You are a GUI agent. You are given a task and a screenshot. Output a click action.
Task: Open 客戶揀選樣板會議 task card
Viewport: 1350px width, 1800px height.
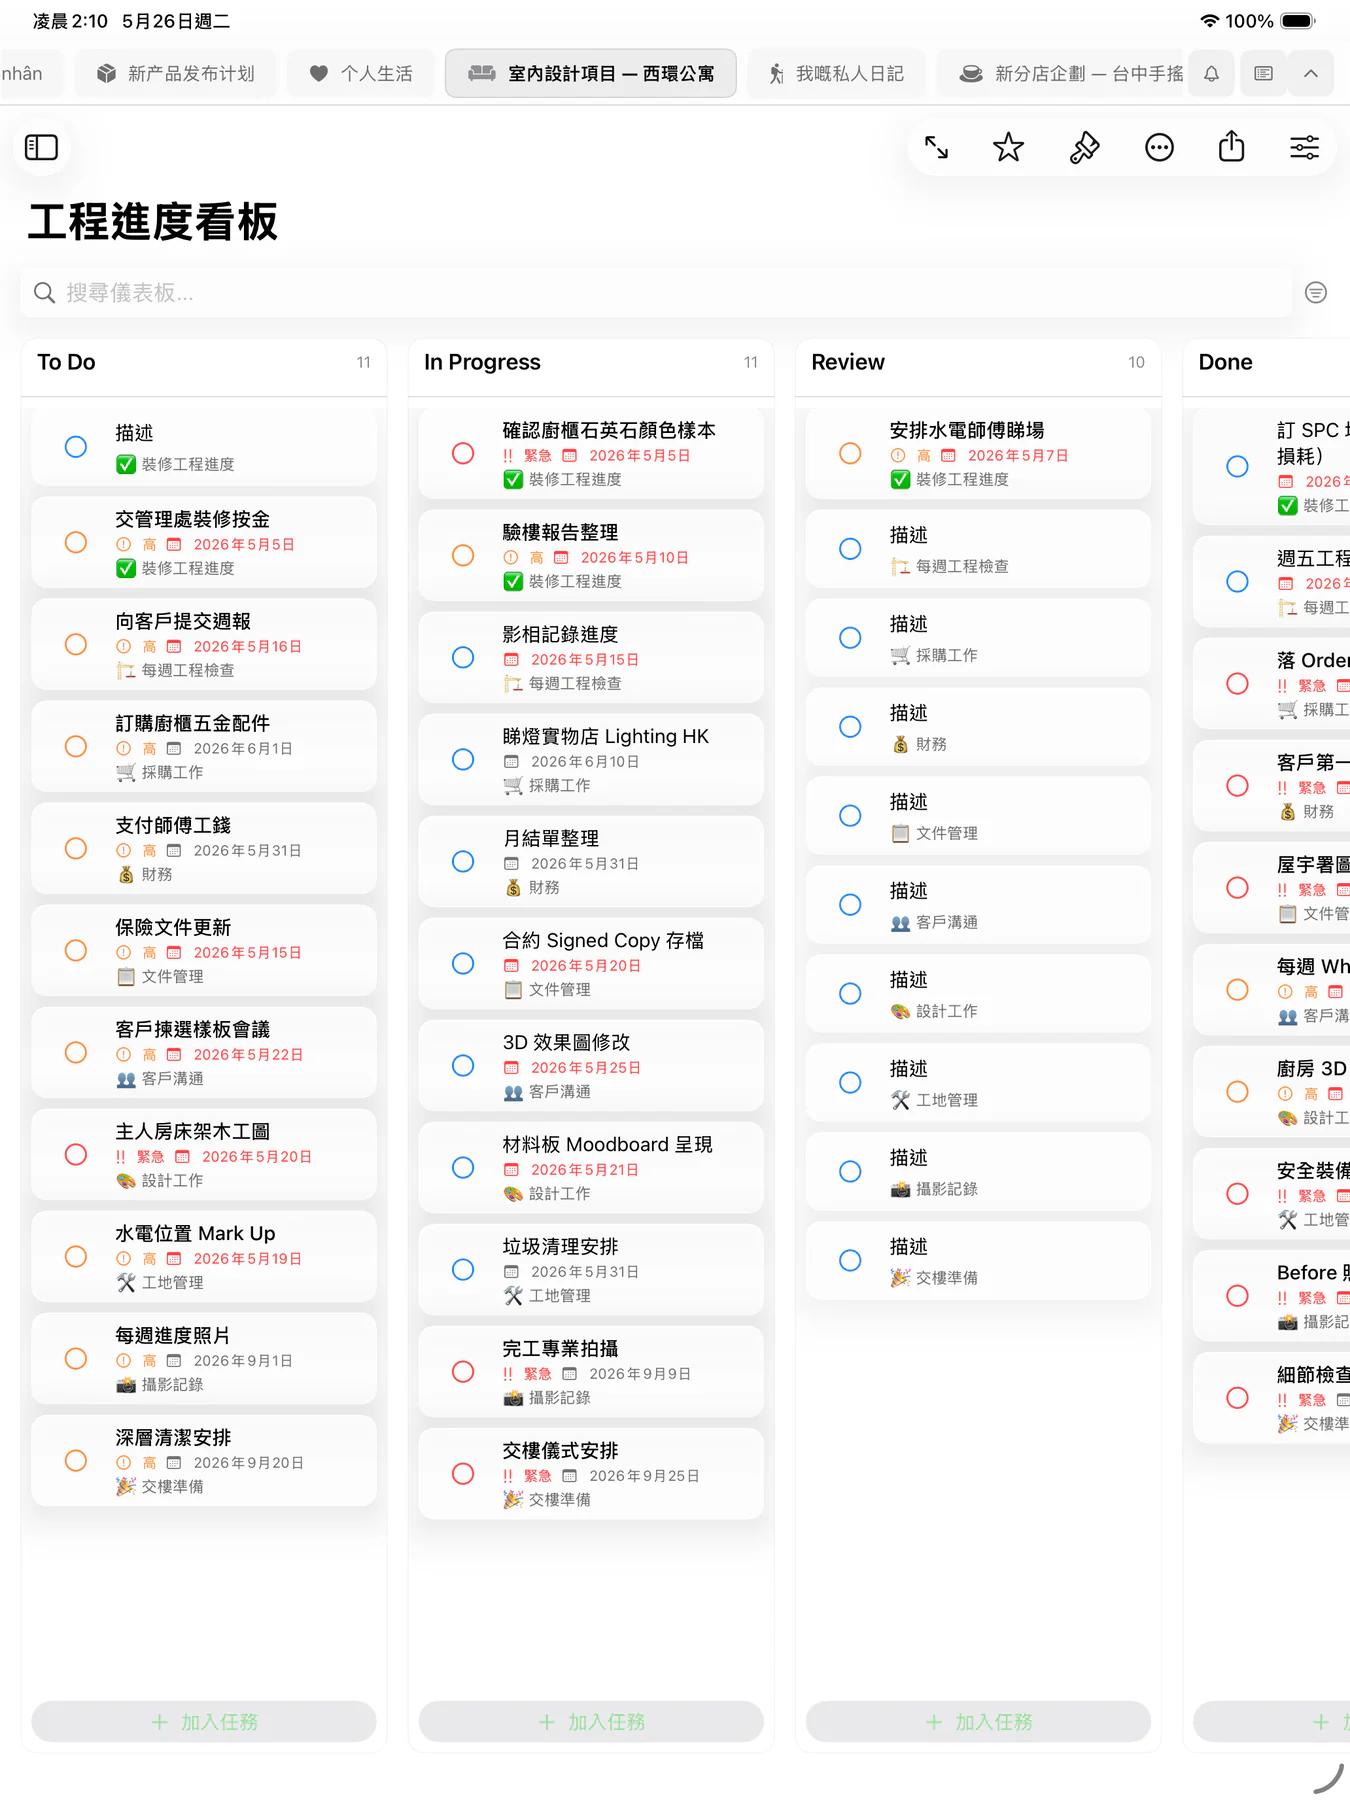click(204, 1052)
